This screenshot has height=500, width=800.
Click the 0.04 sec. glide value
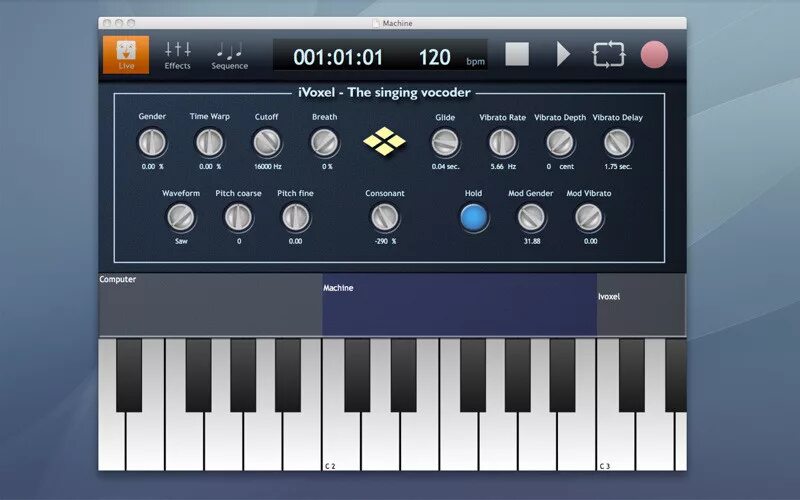(445, 167)
